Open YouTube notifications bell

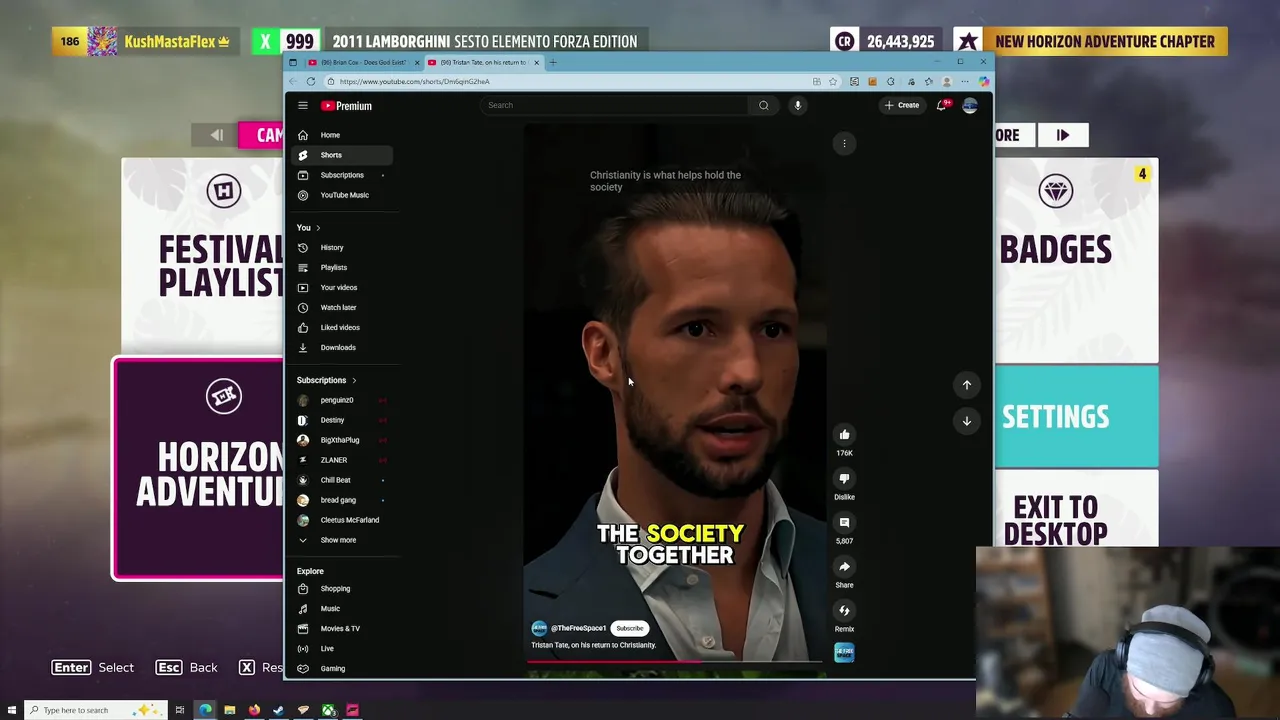point(942,105)
